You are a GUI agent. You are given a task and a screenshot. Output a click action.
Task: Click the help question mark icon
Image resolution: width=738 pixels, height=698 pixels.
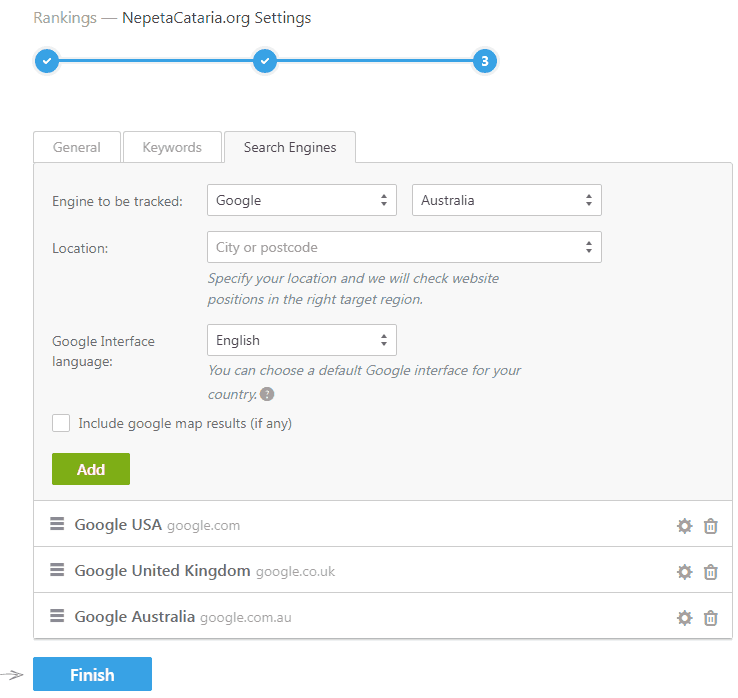(267, 394)
